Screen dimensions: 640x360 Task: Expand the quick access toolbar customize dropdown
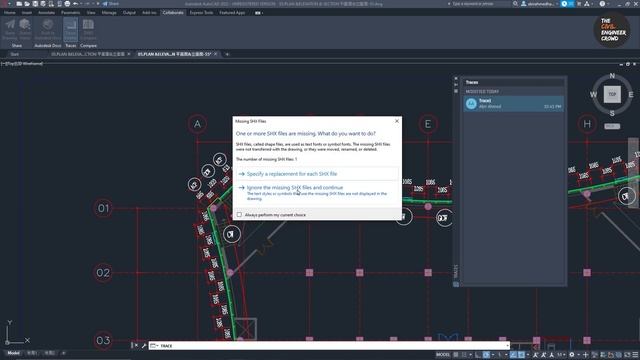pyautogui.click(x=98, y=4)
